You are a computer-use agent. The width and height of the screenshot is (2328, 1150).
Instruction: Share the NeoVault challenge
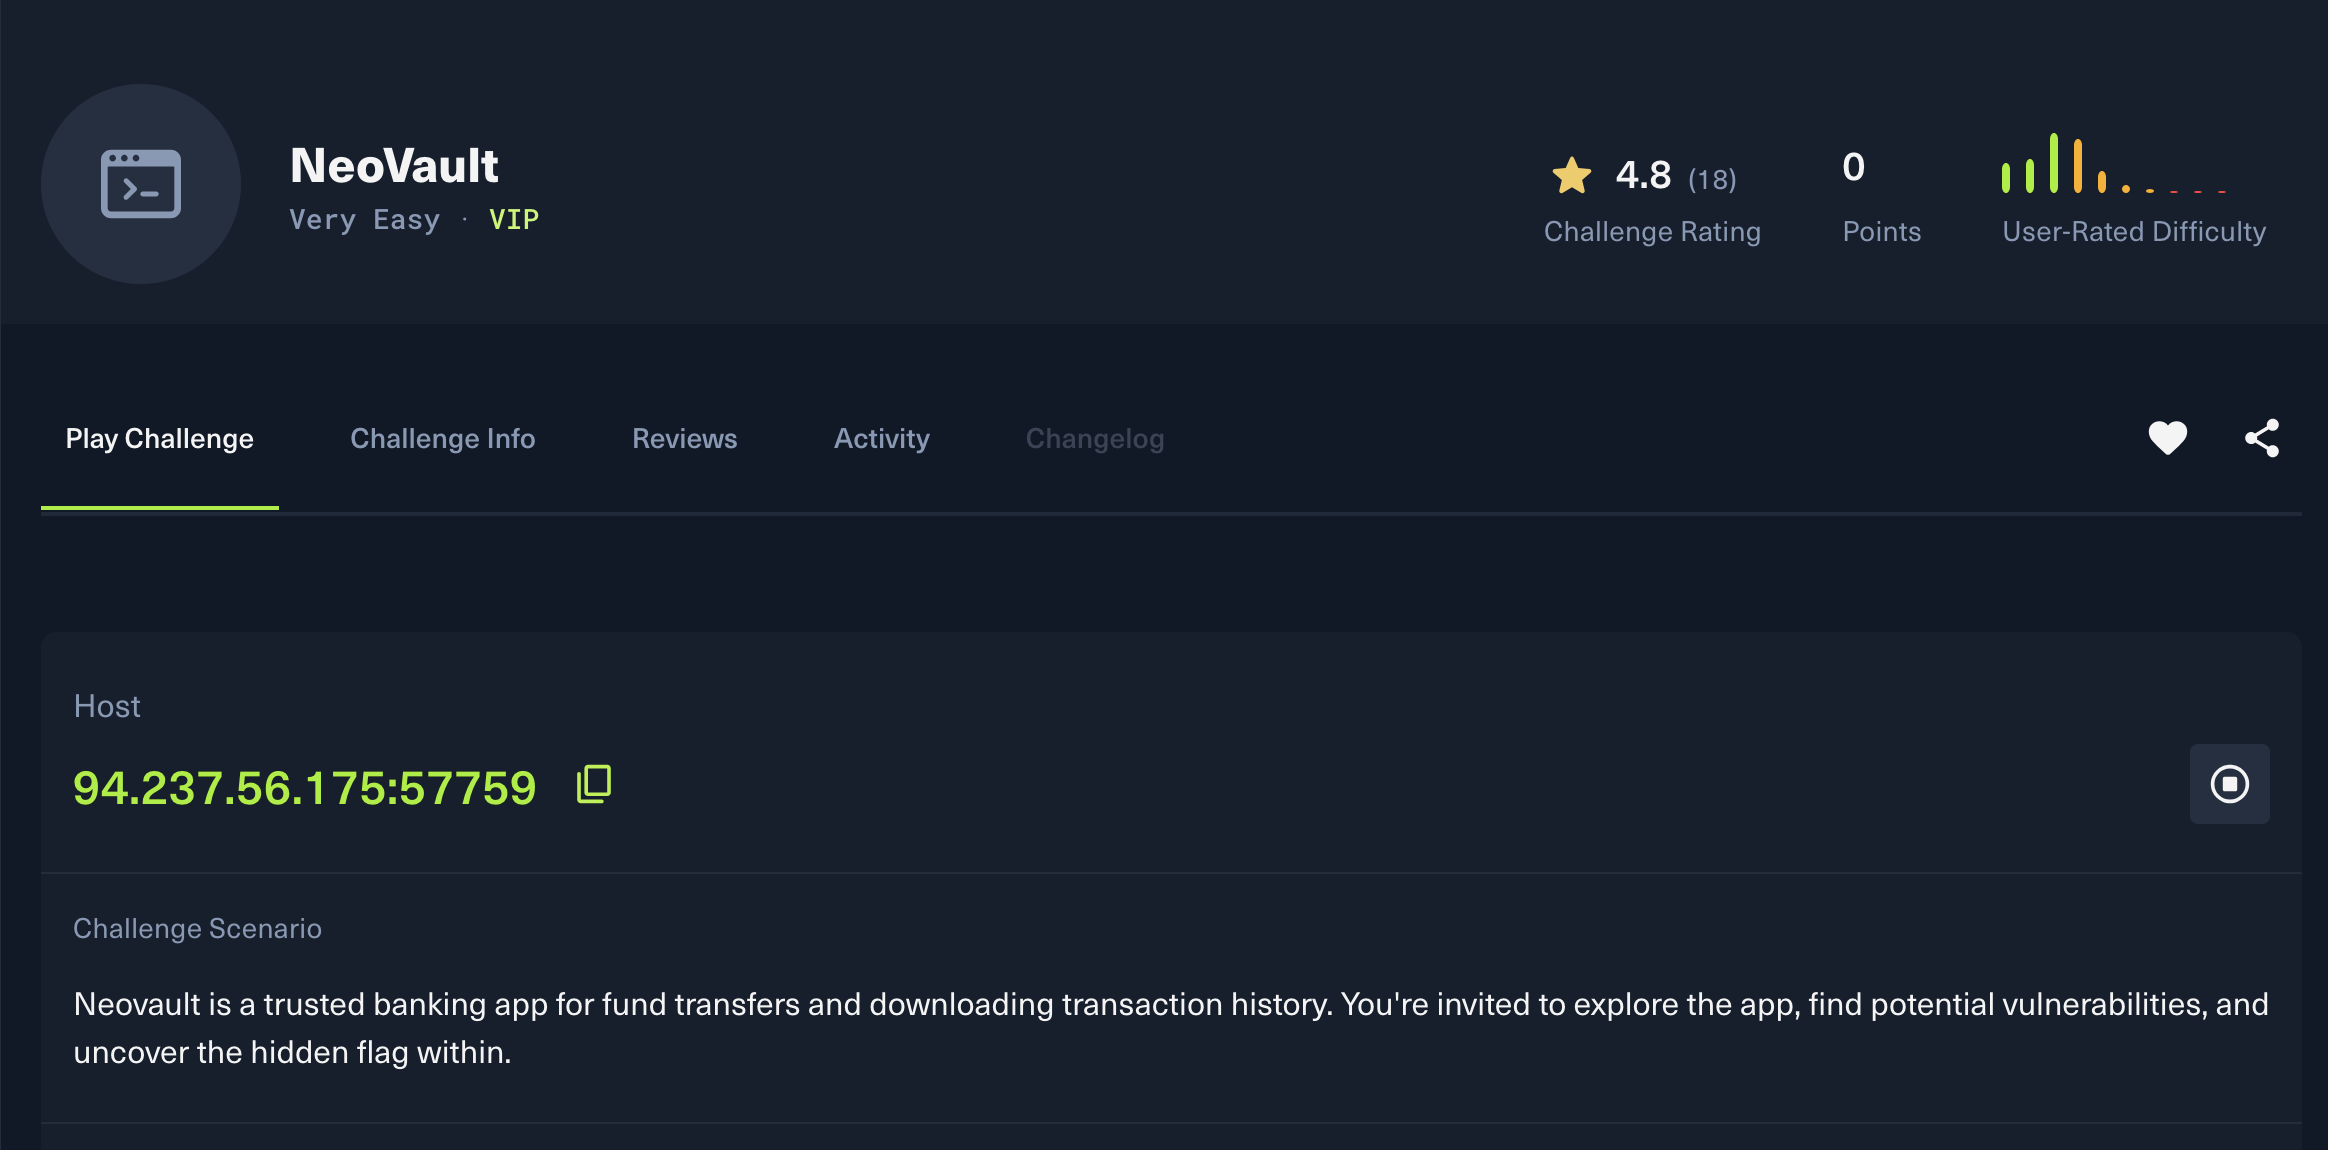2262,438
